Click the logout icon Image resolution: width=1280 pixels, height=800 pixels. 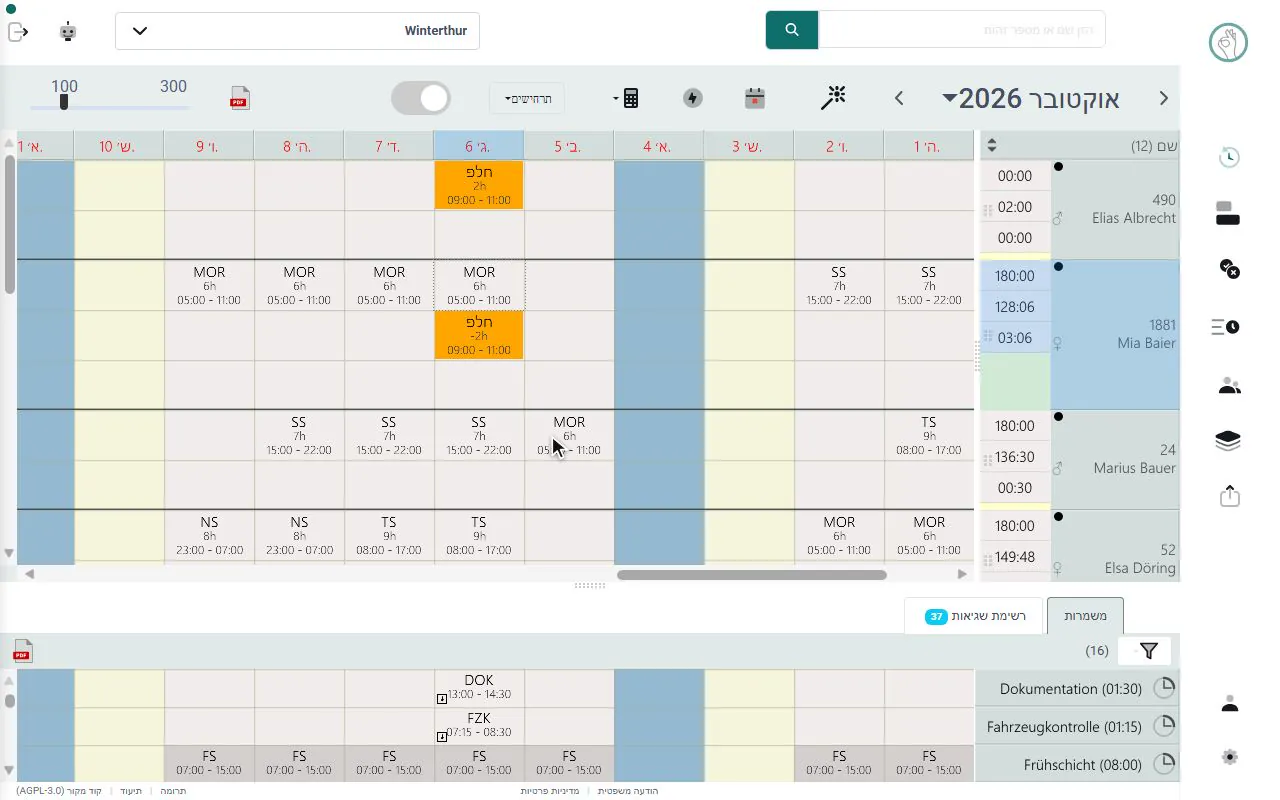pyautogui.click(x=18, y=32)
